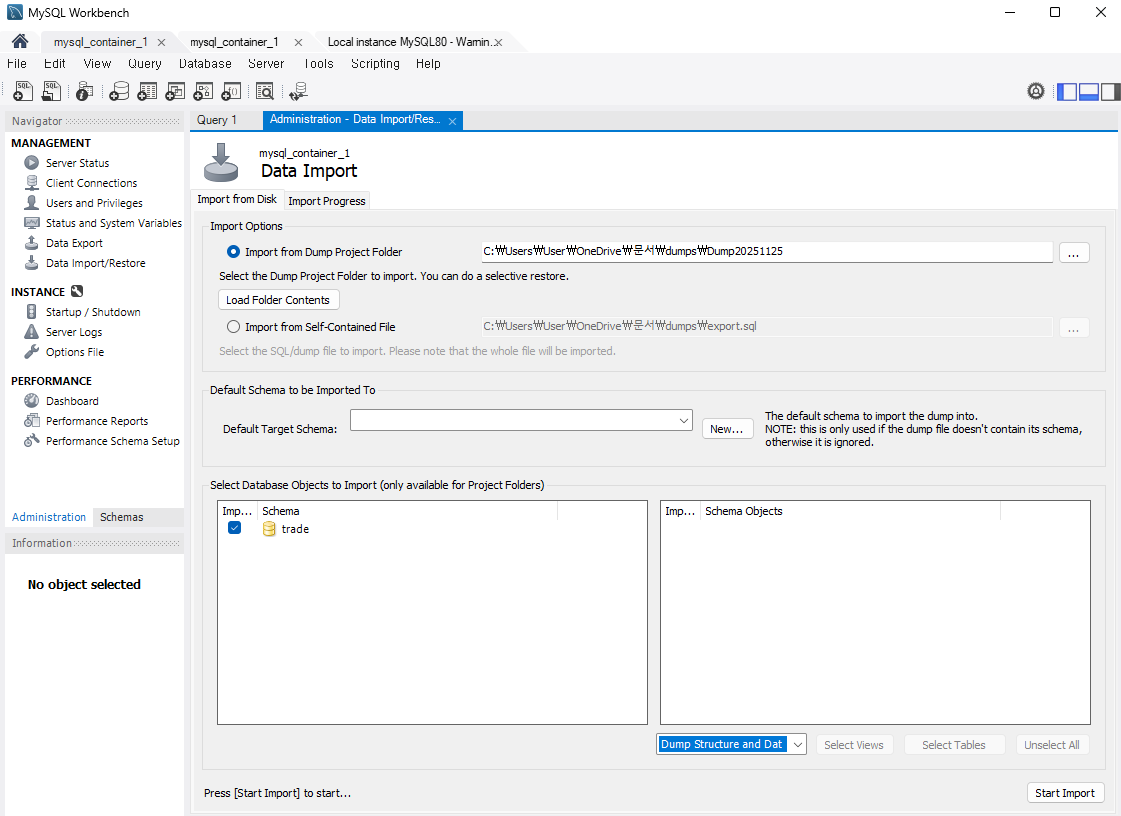This screenshot has width=1121, height=816.
Task: Open Performance Schema Setup
Action: coord(112,441)
